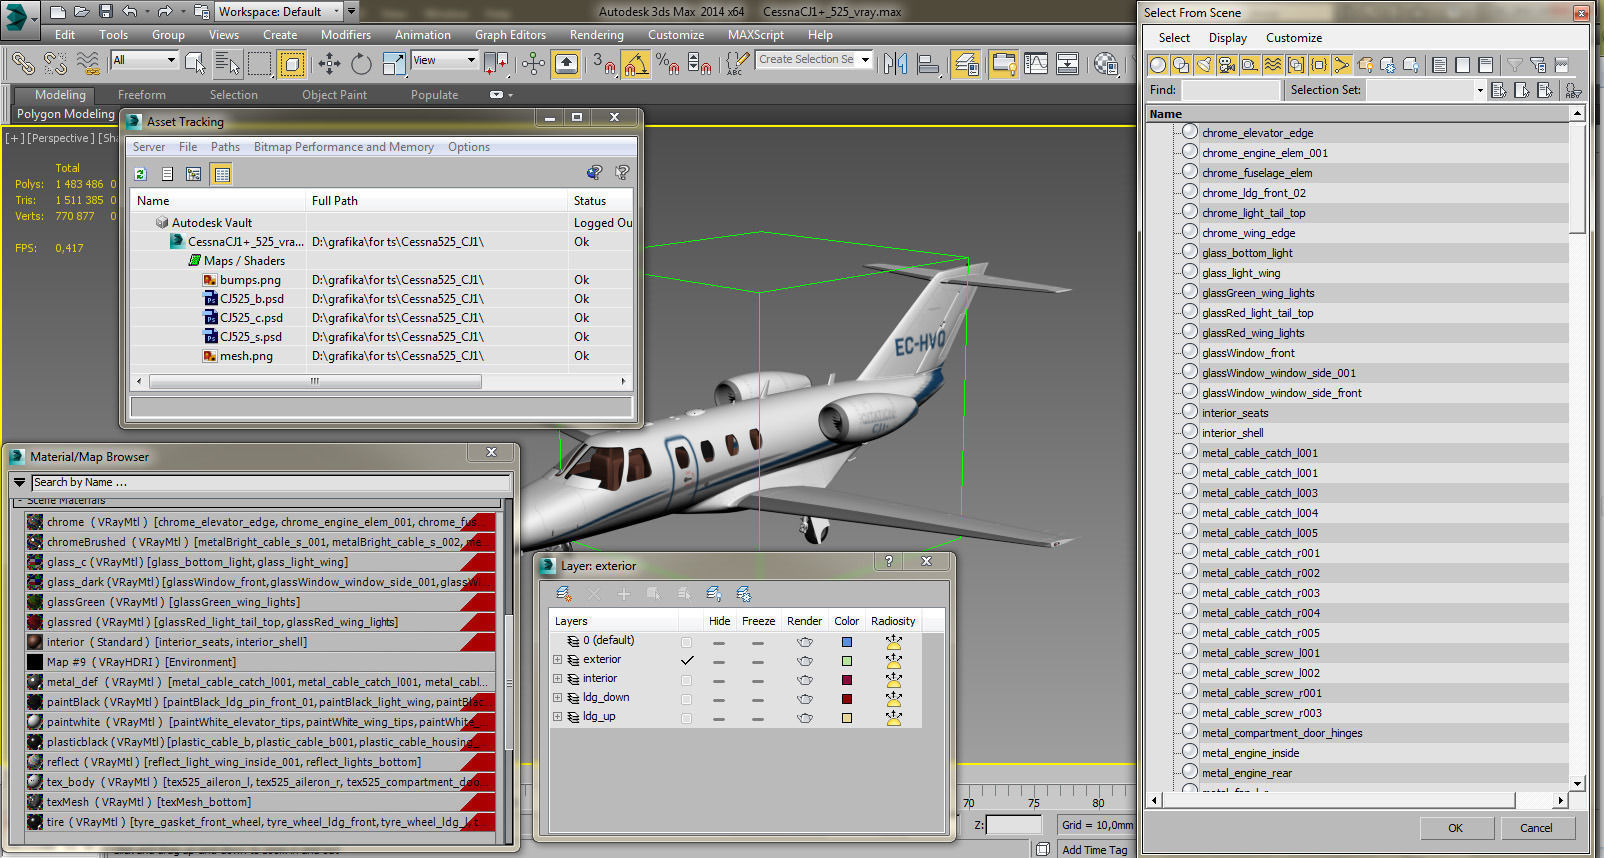Open the MAXScript menu
Image resolution: width=1604 pixels, height=858 pixels.
tap(755, 35)
